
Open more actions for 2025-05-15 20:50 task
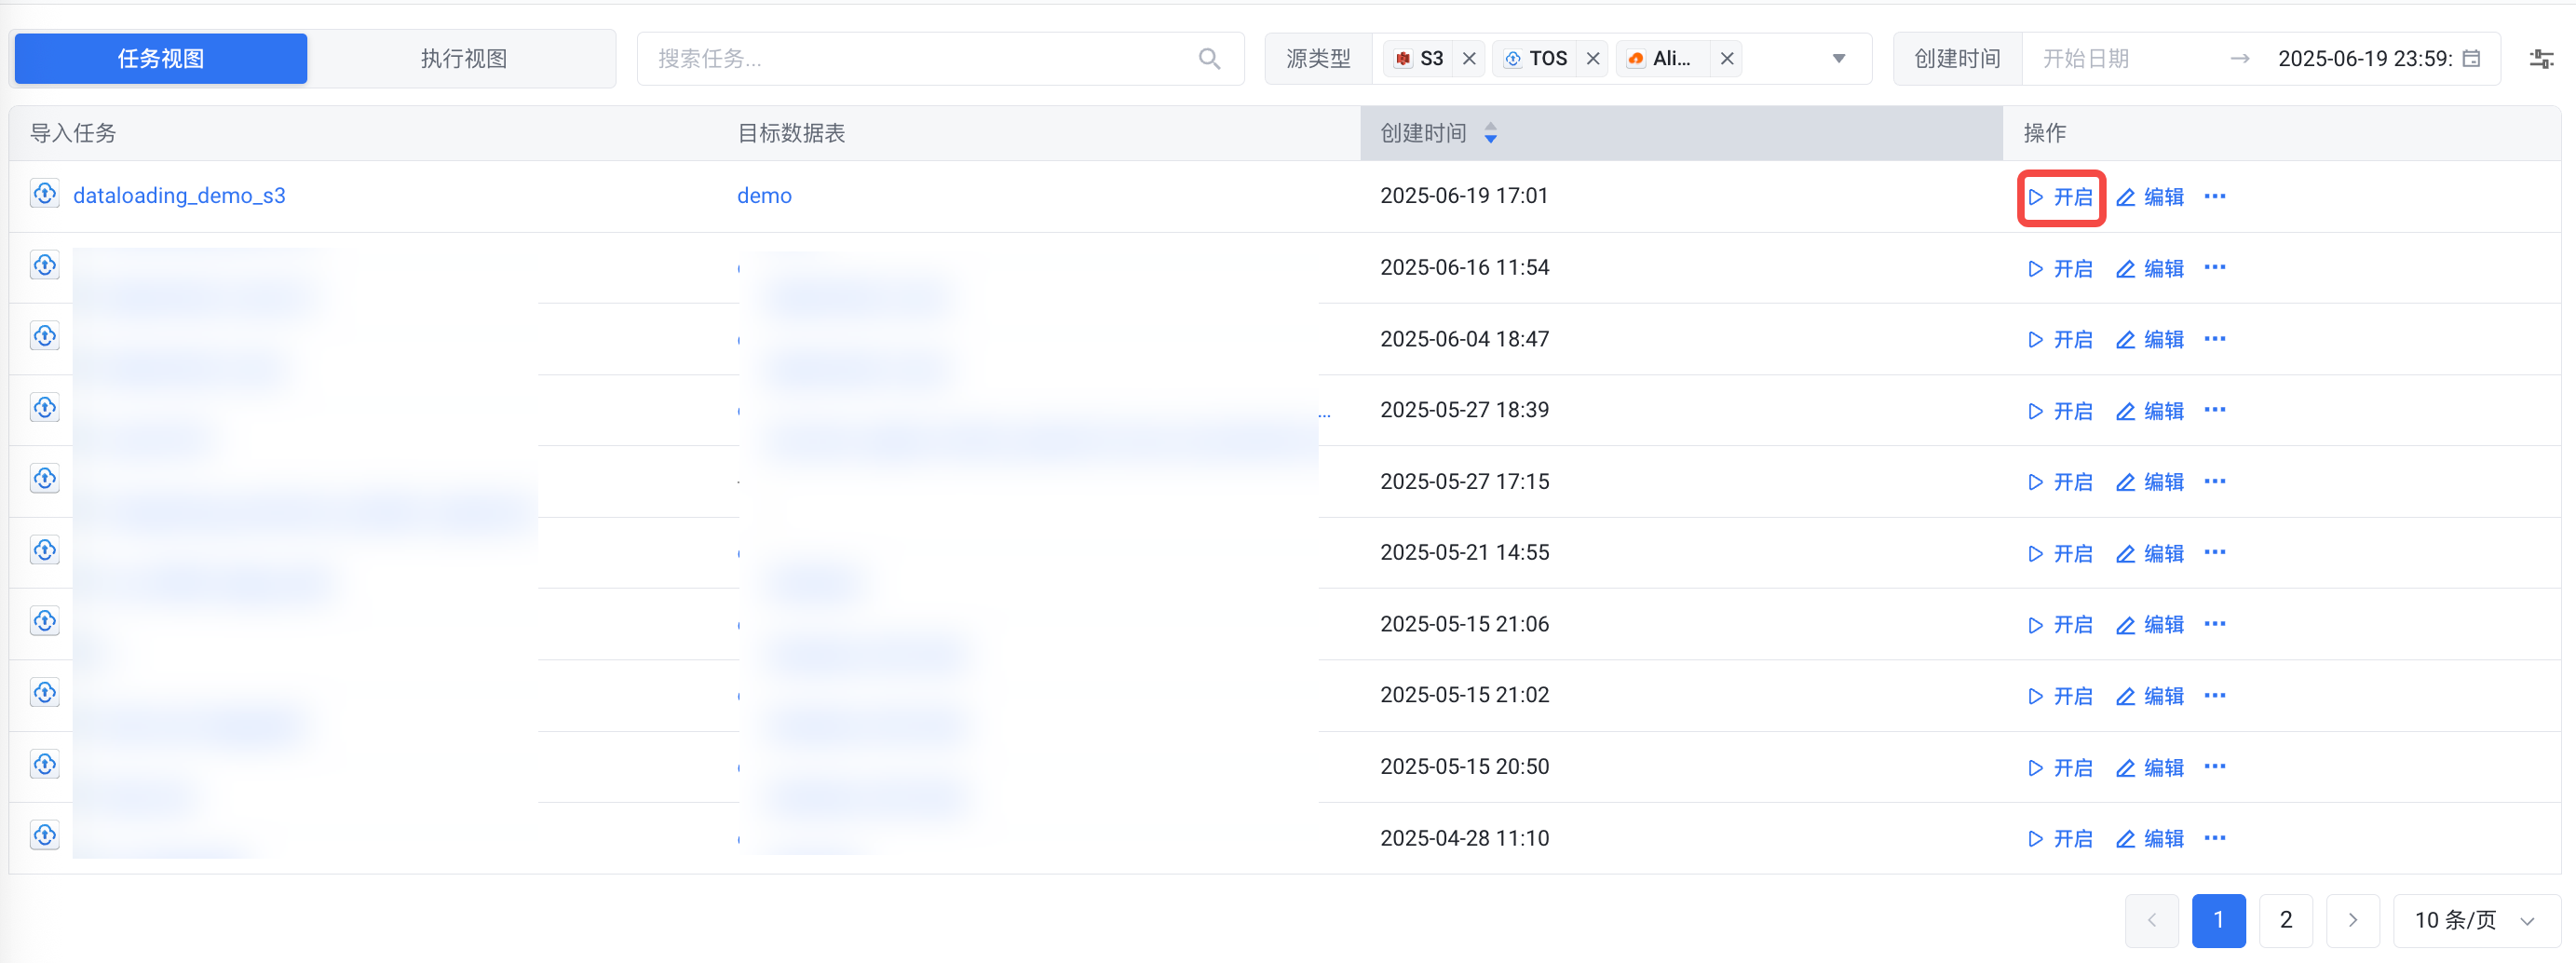point(2215,767)
